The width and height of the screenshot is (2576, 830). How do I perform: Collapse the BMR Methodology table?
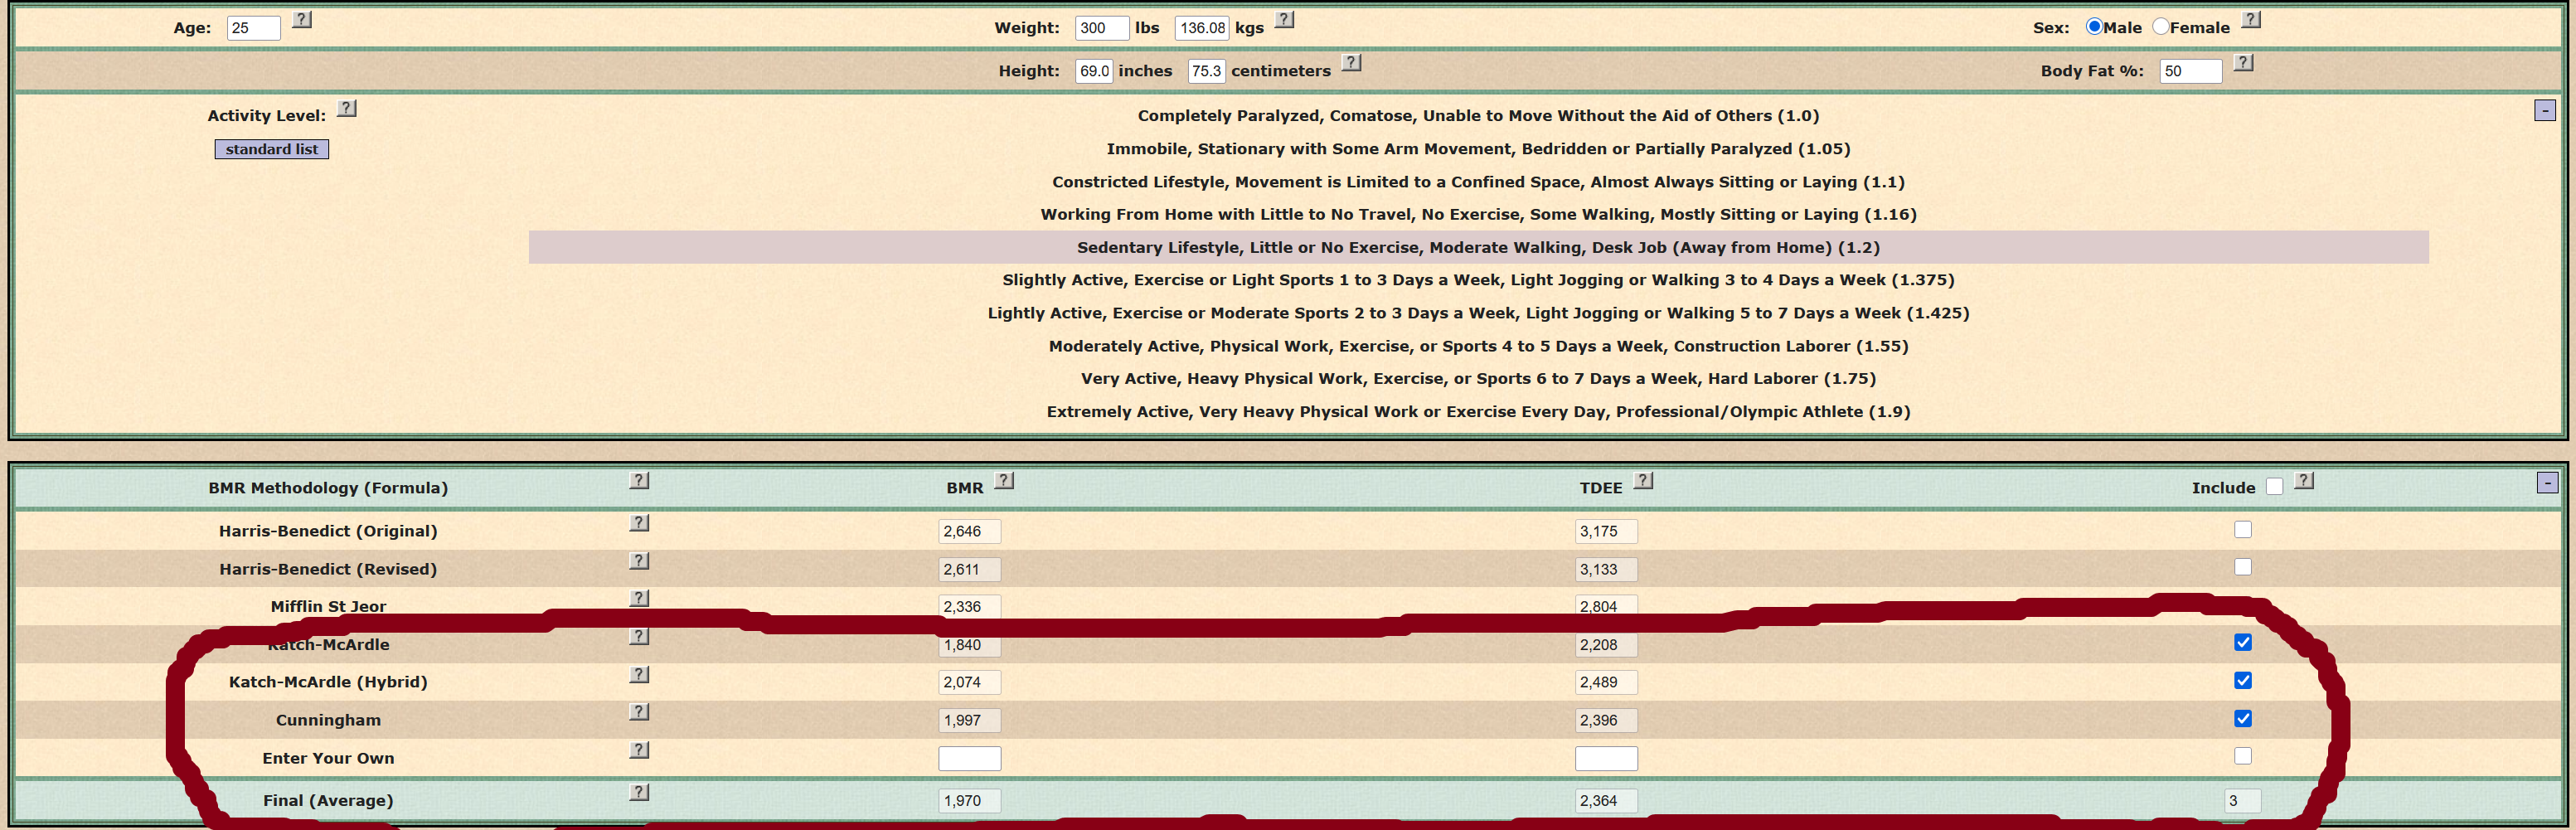(x=2548, y=483)
